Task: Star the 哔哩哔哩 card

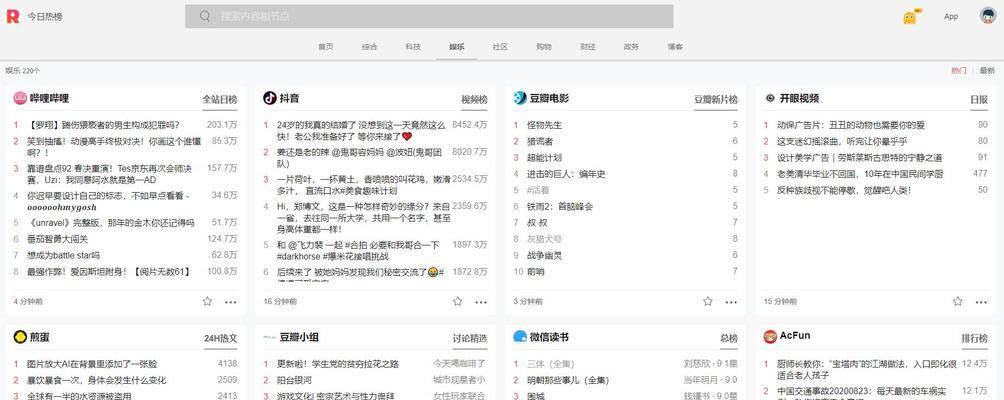Action: 207,301
